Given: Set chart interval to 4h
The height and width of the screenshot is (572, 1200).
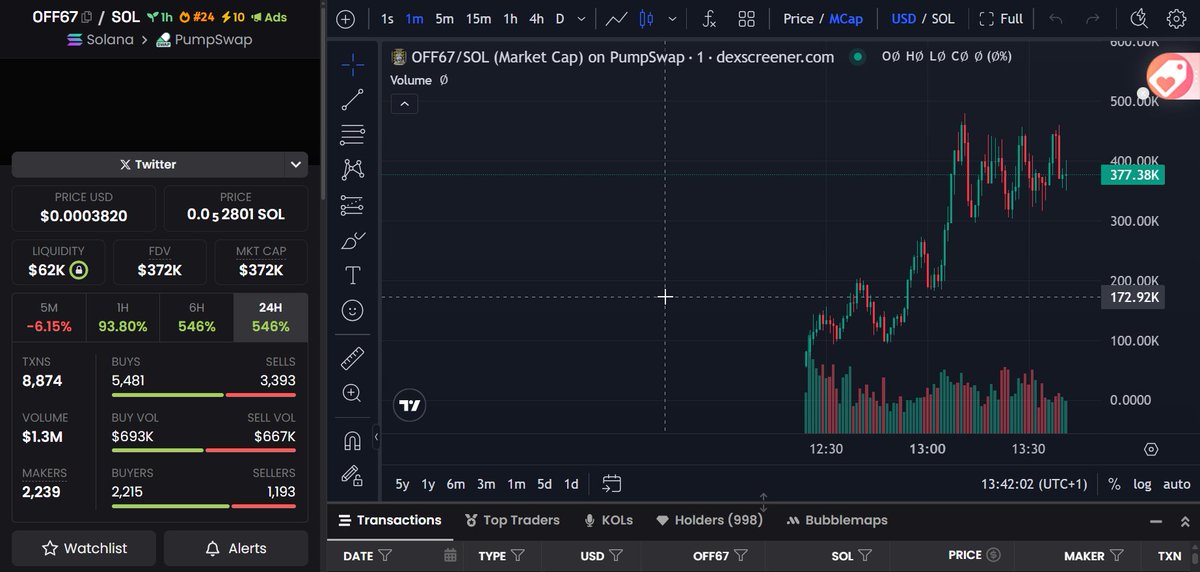Looking at the screenshot, I should [536, 19].
